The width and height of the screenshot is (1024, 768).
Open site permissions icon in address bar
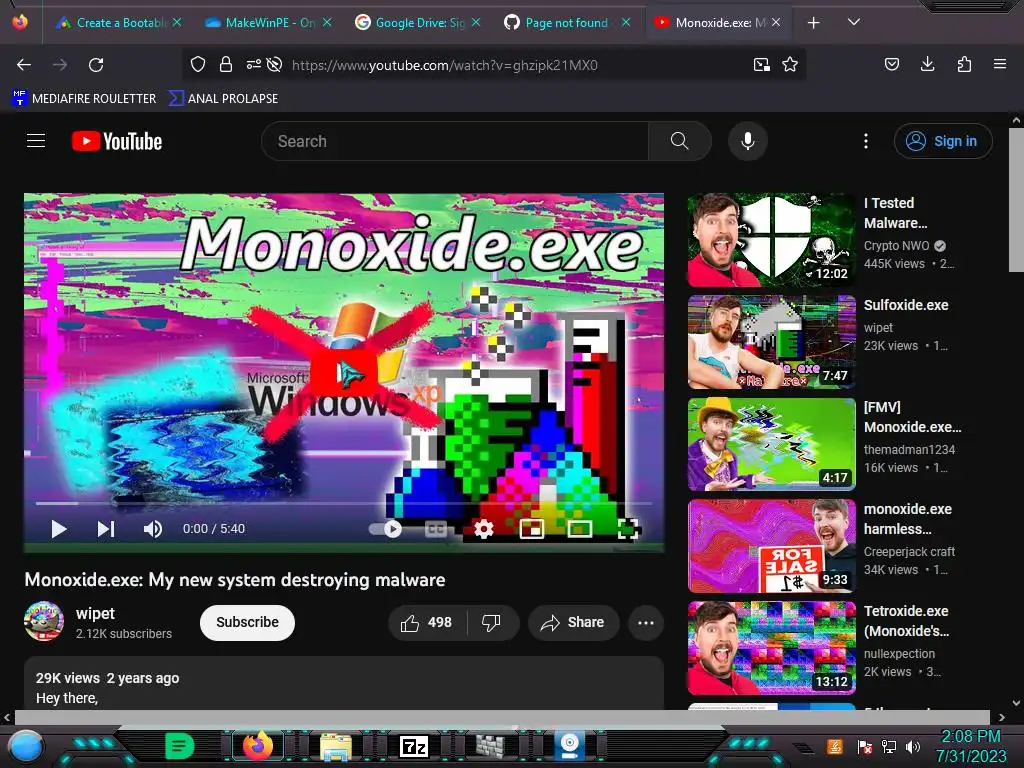[x=253, y=64]
